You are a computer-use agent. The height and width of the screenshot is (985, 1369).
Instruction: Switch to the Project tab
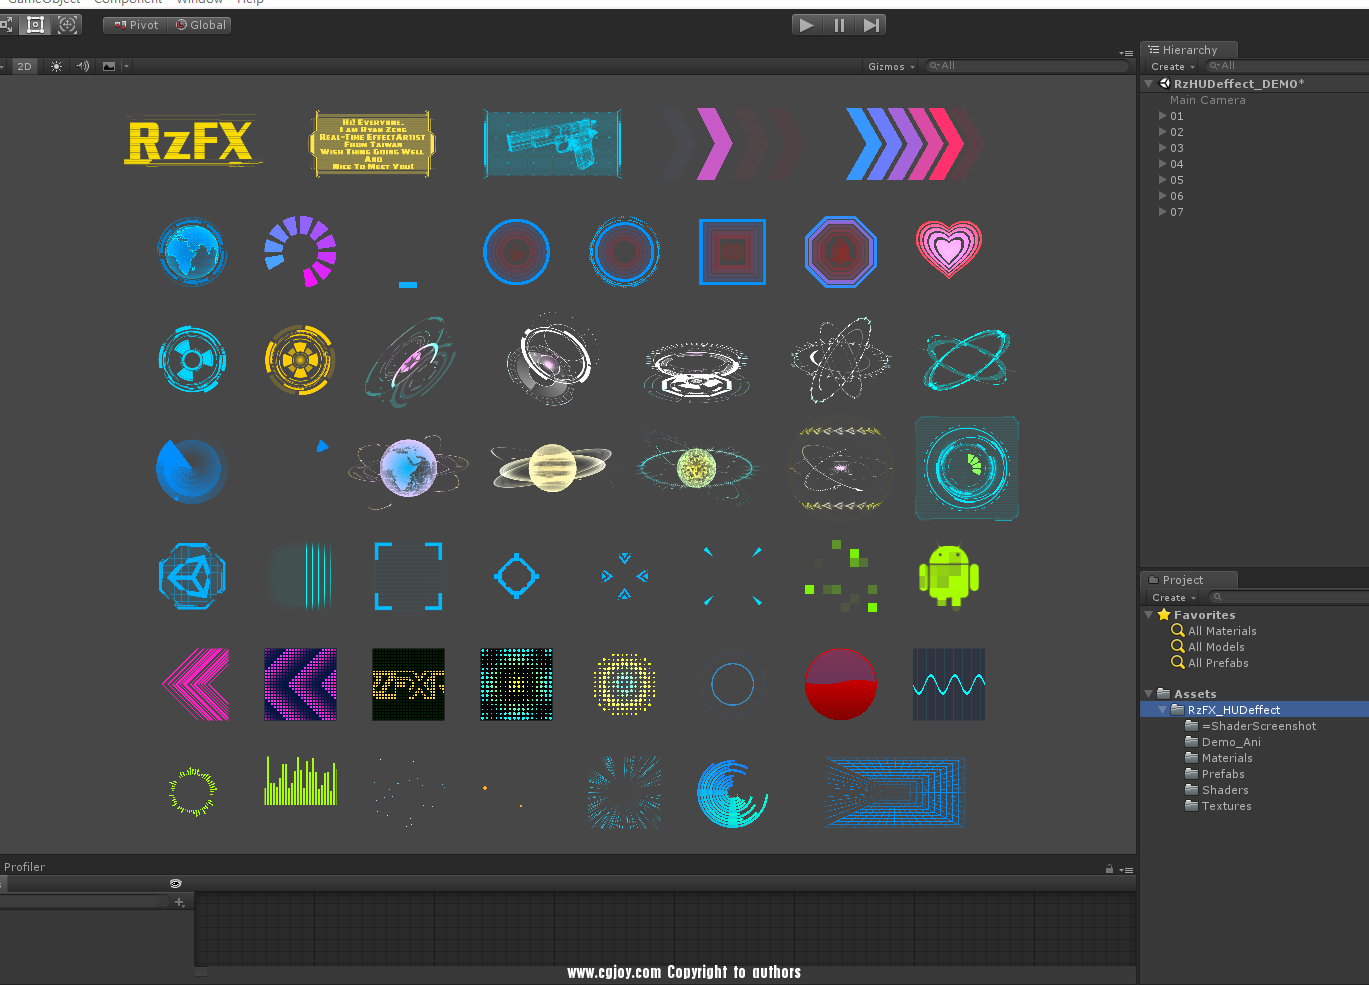click(x=1189, y=580)
